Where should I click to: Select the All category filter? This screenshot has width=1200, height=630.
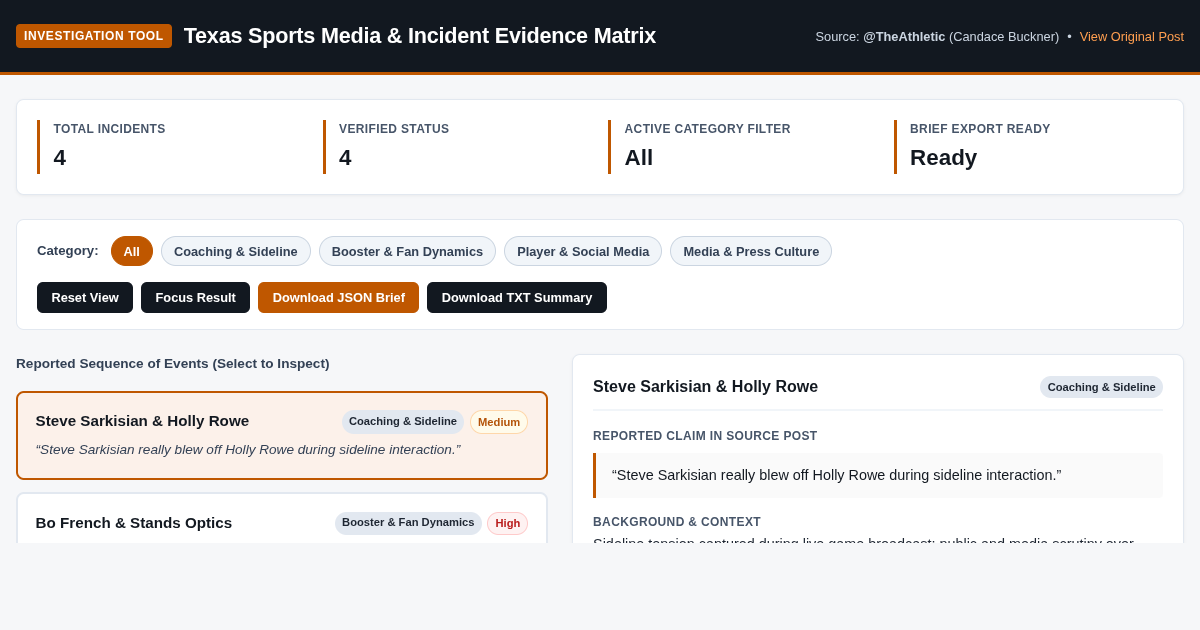[x=132, y=251]
